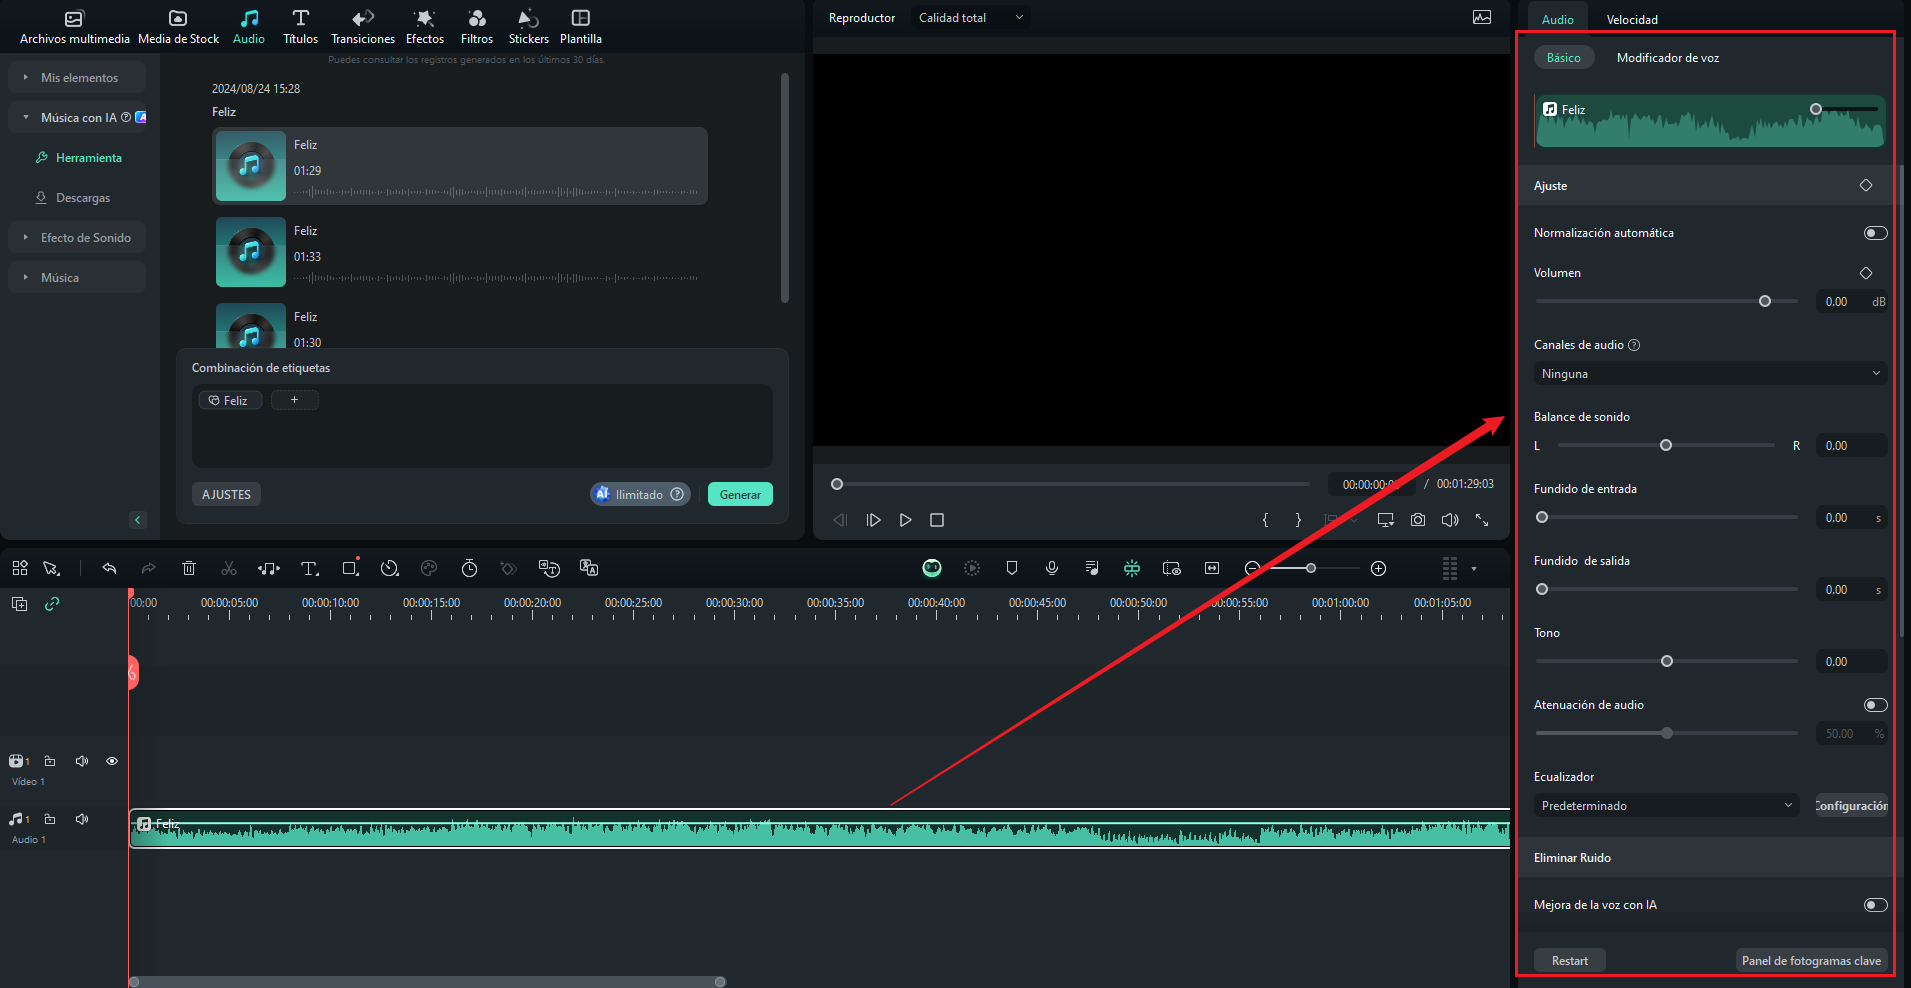Open the Canales de audio Ninguna dropdown
This screenshot has width=1911, height=988.
click(x=1710, y=373)
